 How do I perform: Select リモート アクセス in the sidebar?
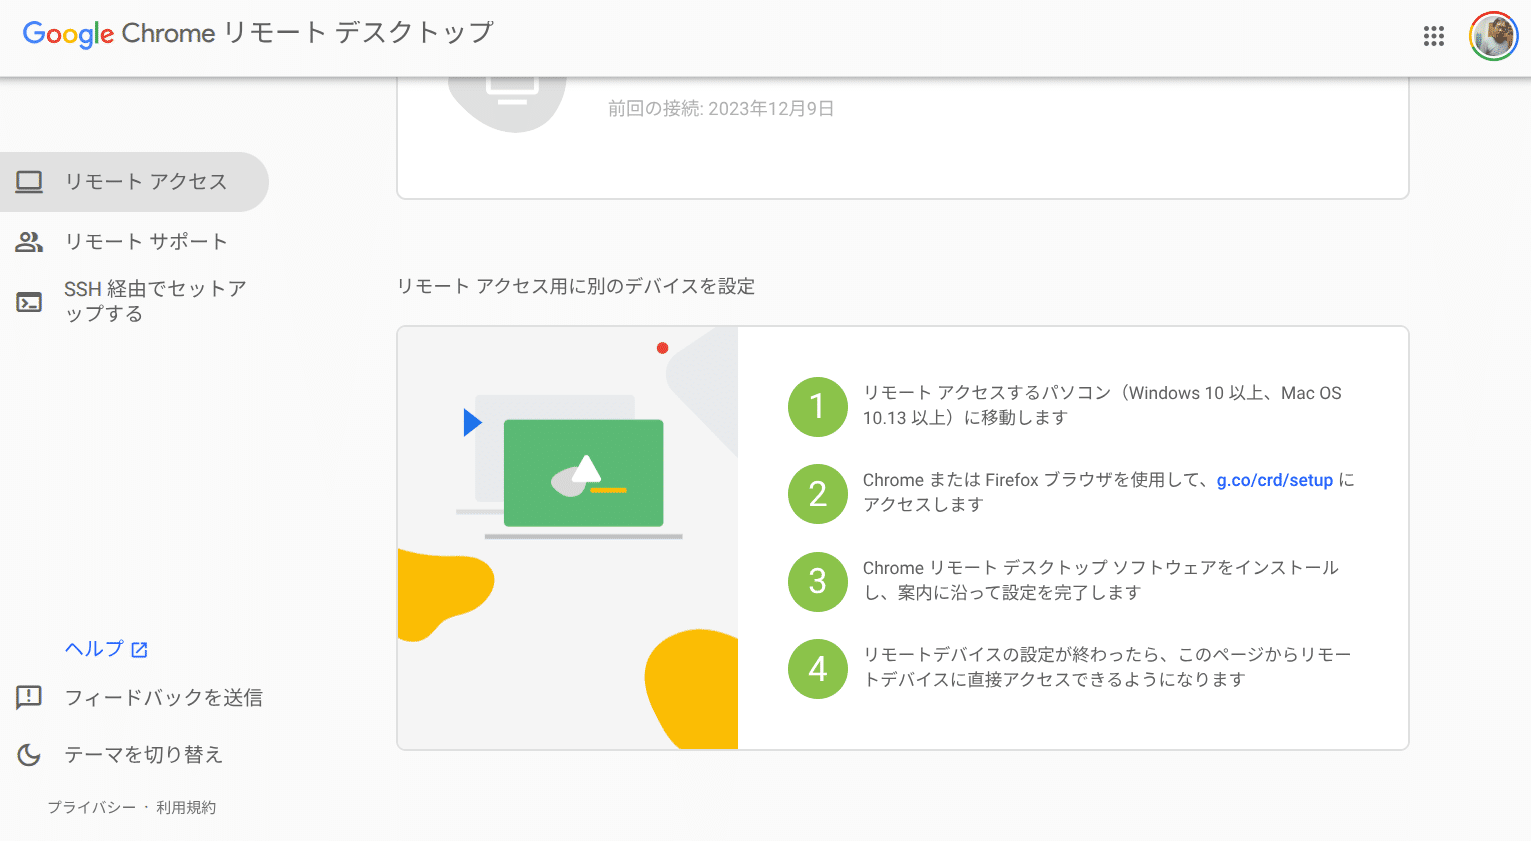coord(145,181)
